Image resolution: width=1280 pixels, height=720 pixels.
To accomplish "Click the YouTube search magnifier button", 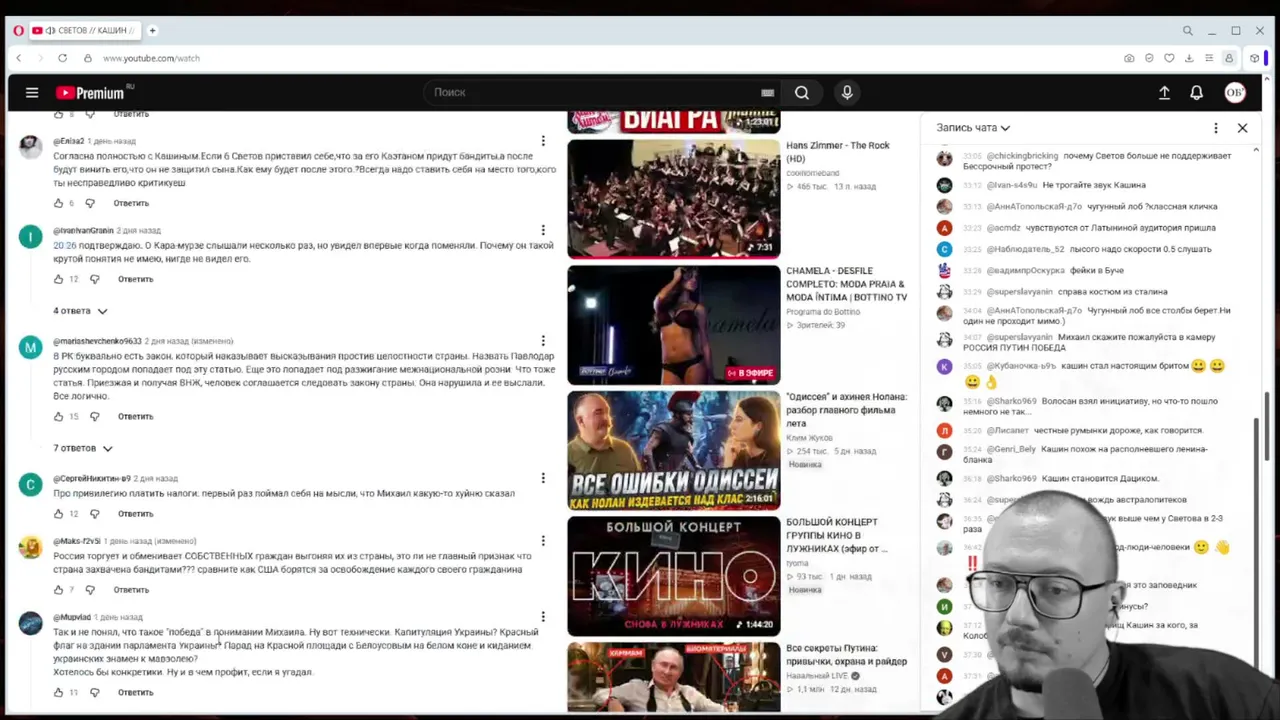I will coord(802,93).
